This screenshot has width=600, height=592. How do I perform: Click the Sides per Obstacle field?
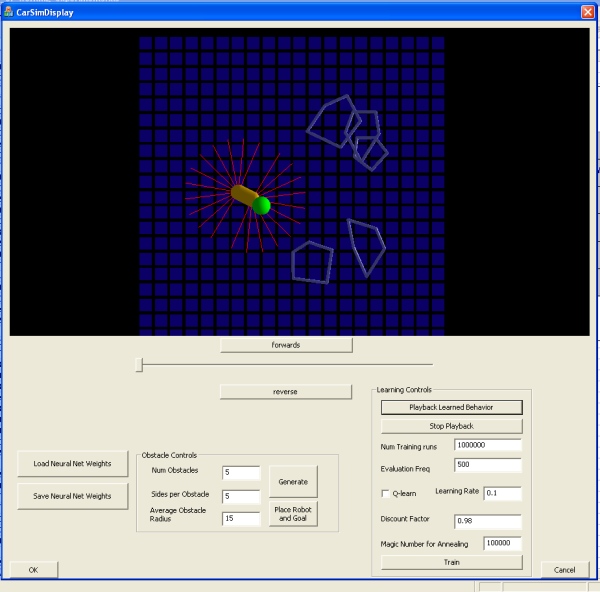tap(241, 496)
